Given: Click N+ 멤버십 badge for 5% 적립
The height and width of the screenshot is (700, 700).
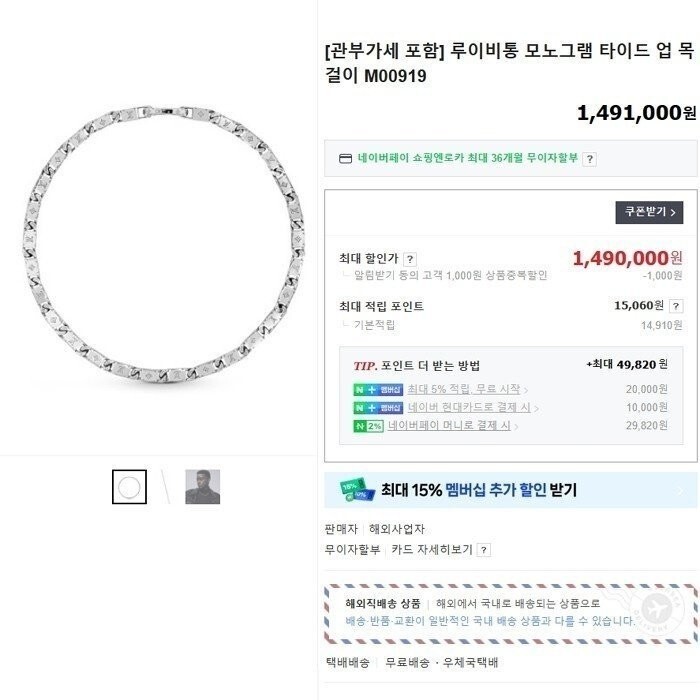Looking at the screenshot, I should tap(378, 390).
